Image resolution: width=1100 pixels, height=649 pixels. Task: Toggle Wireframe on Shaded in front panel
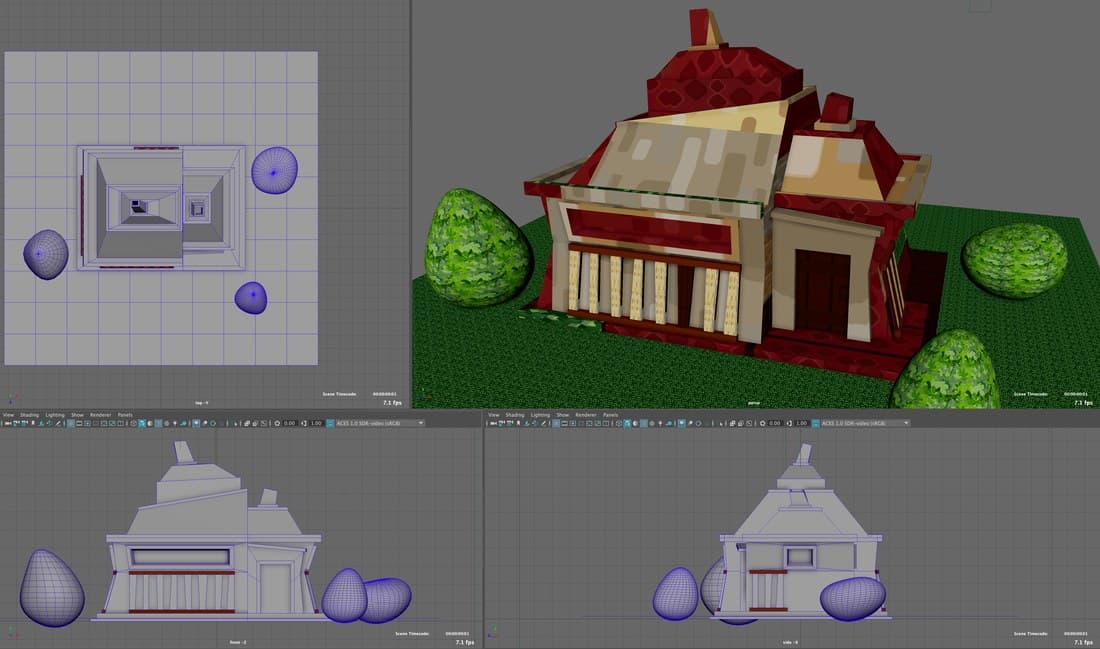click(x=159, y=423)
